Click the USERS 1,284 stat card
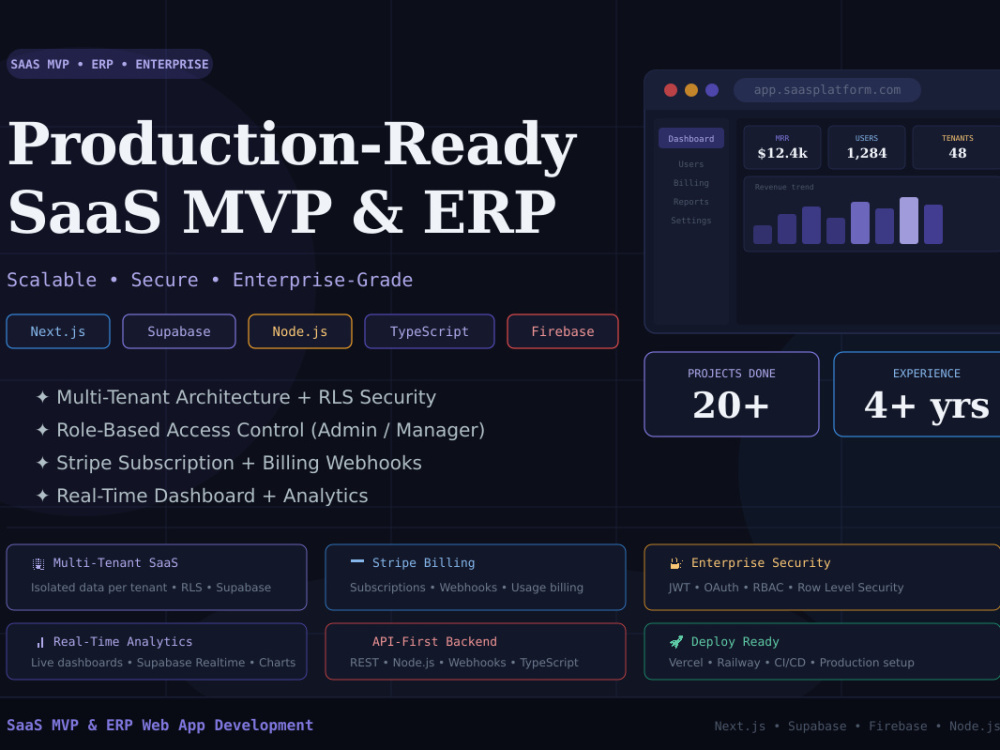 pos(866,147)
